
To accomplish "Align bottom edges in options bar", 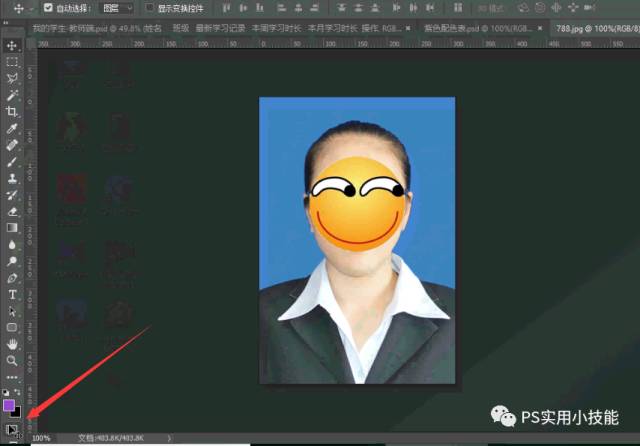I will pyautogui.click(x=260, y=8).
